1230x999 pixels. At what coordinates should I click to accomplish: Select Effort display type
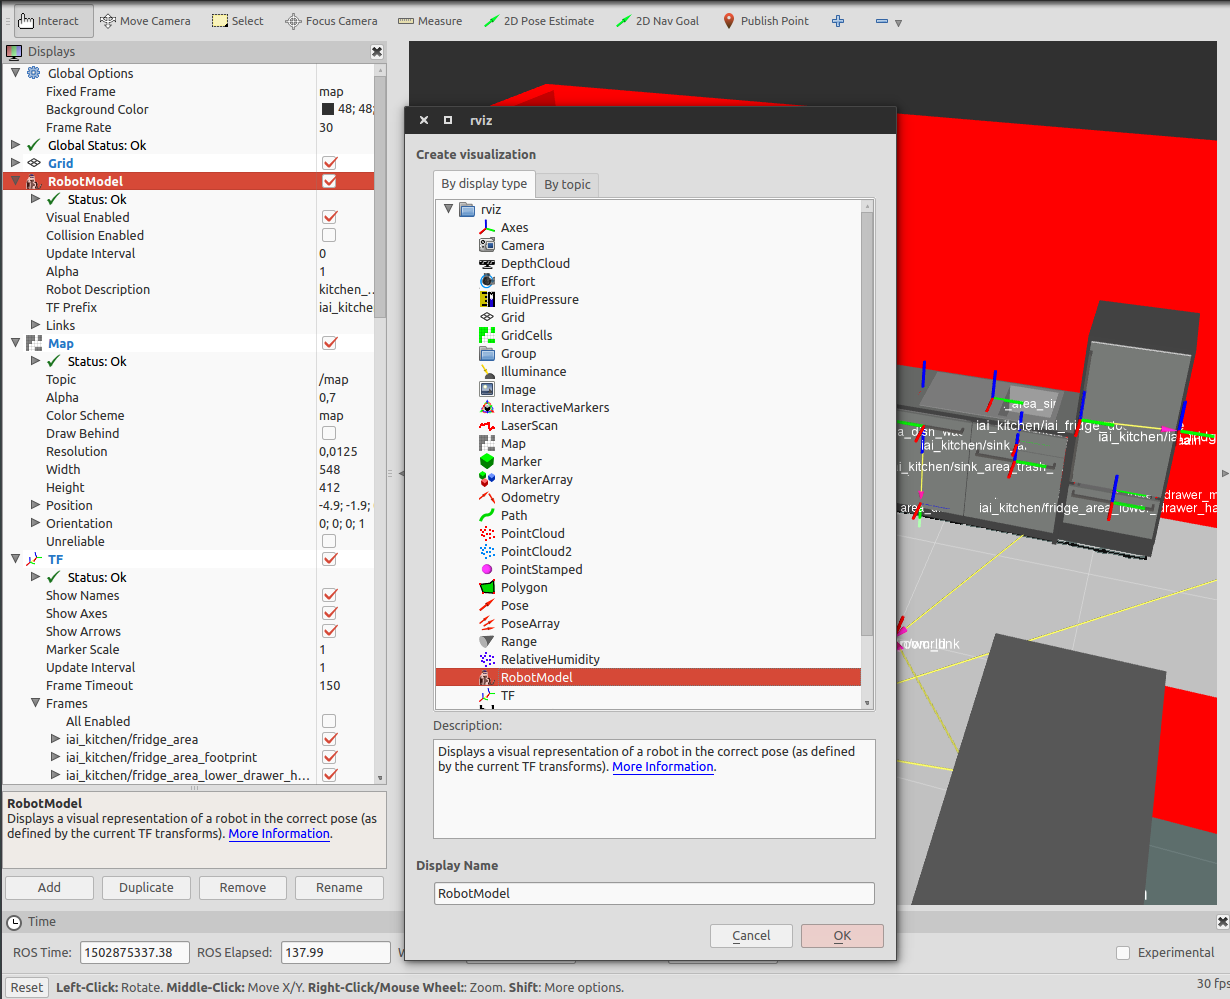click(518, 281)
